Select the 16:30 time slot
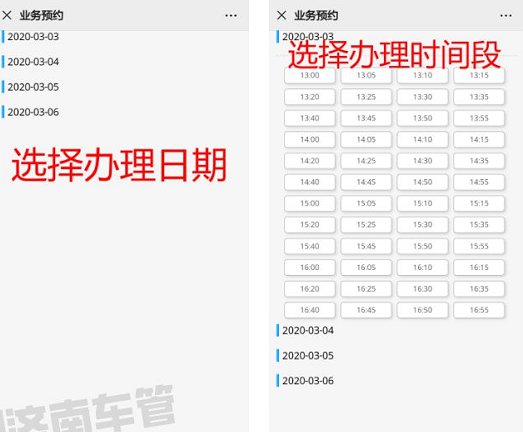The width and height of the screenshot is (523, 432). (x=423, y=289)
